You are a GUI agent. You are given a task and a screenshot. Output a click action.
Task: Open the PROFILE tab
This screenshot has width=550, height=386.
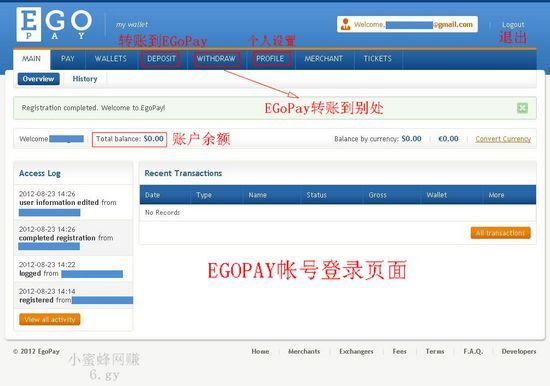click(270, 59)
